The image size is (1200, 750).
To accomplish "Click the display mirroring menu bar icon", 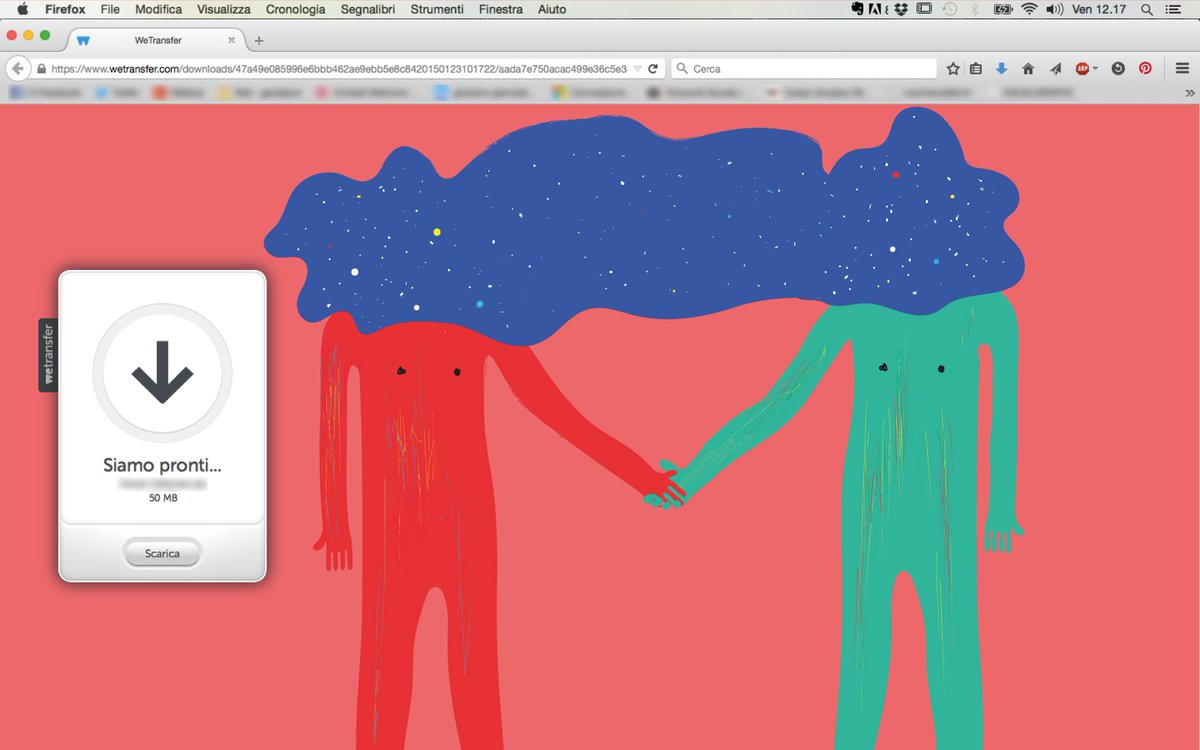I will coord(925,9).
